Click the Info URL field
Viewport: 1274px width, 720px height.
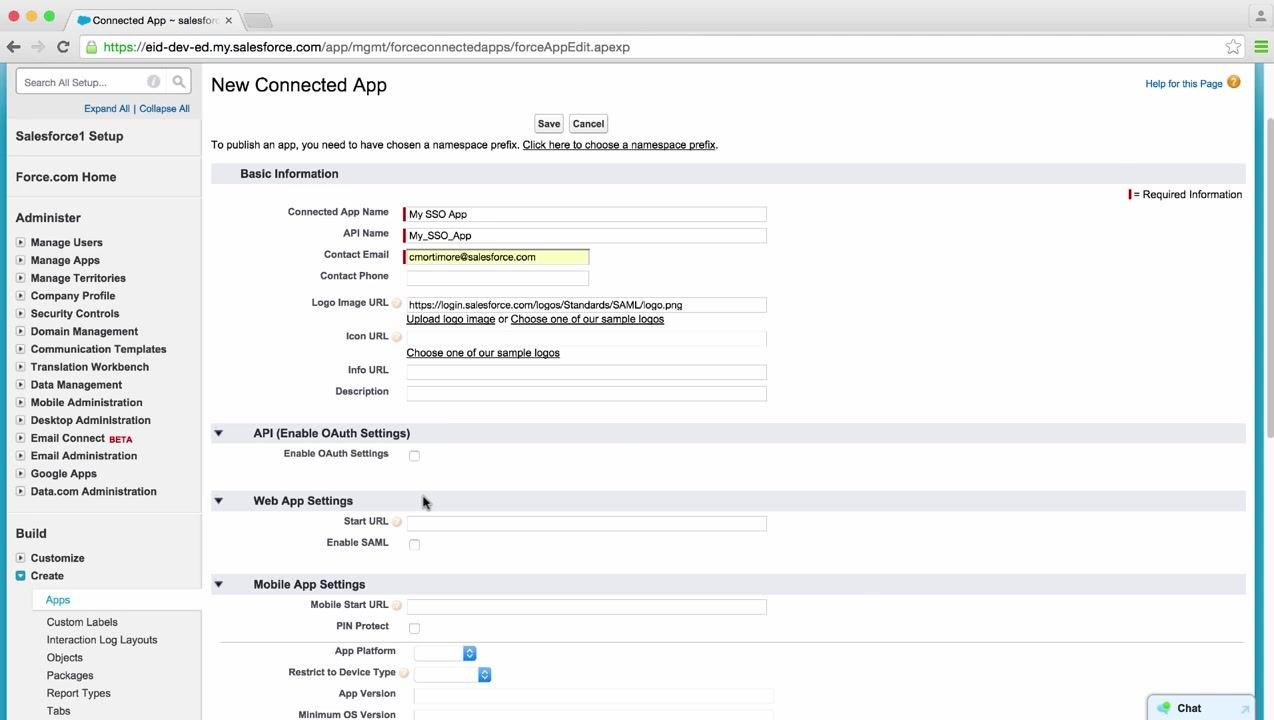click(586, 372)
